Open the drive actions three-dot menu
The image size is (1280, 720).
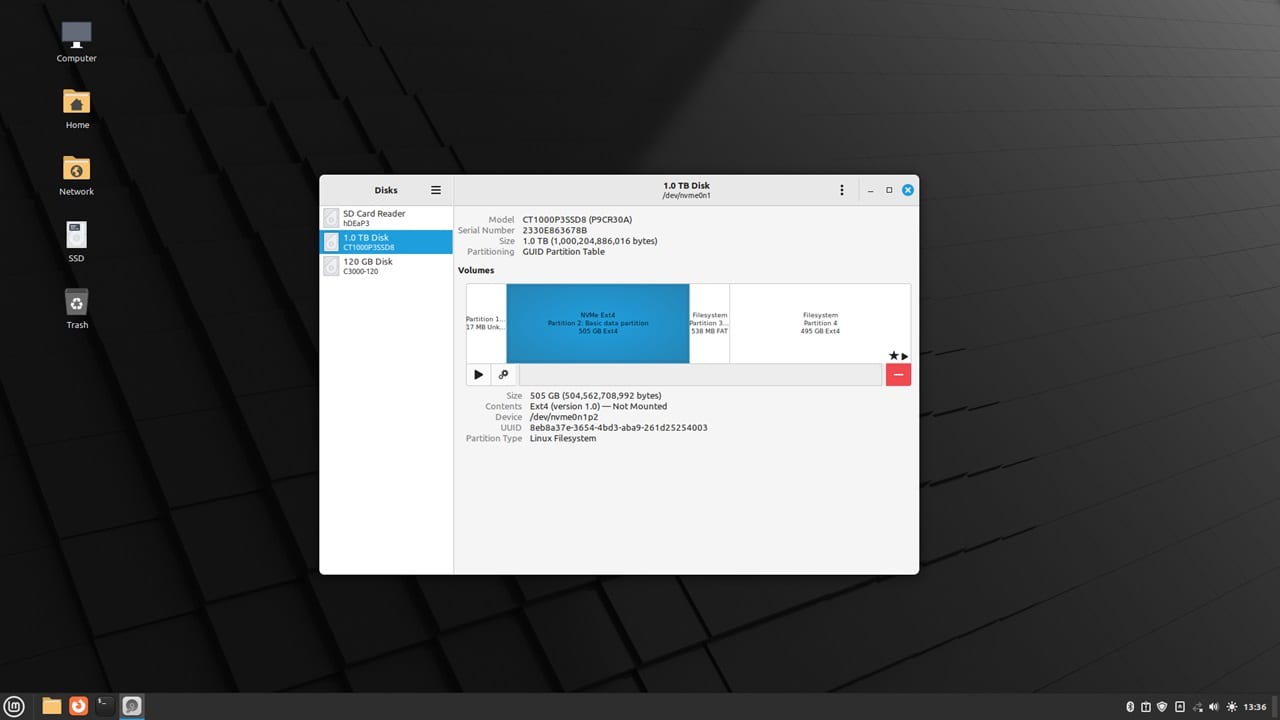[841, 189]
